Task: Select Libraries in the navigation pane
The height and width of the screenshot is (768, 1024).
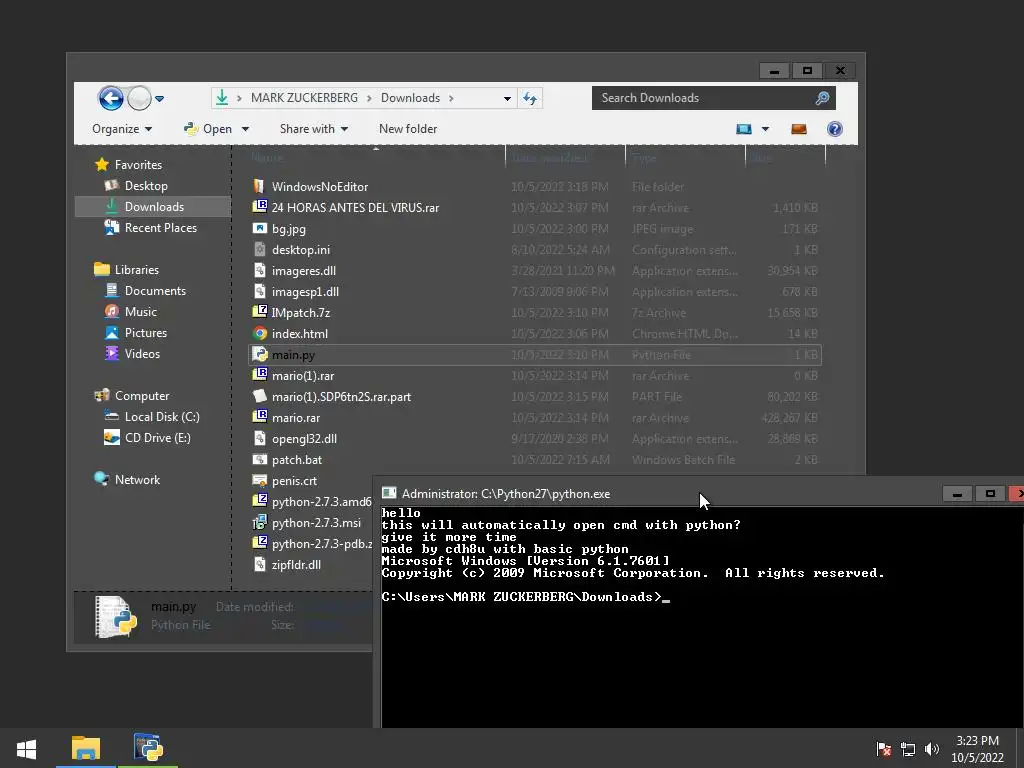Action: click(127, 269)
